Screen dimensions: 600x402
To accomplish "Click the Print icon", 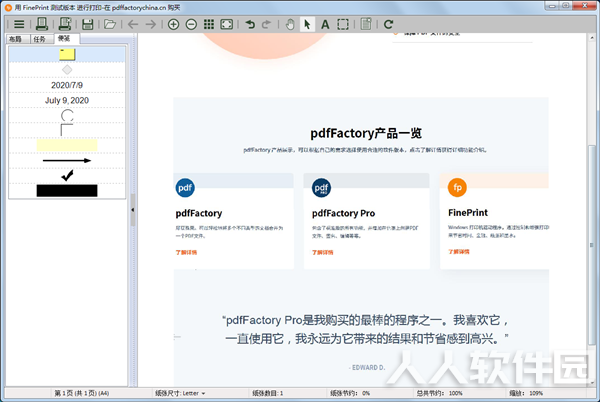I will (41, 24).
